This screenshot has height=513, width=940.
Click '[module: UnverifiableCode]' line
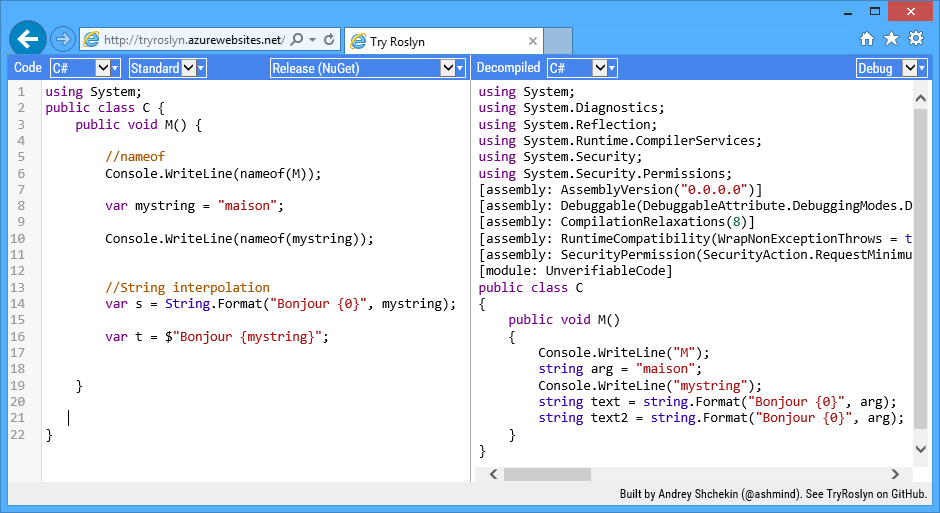point(576,271)
